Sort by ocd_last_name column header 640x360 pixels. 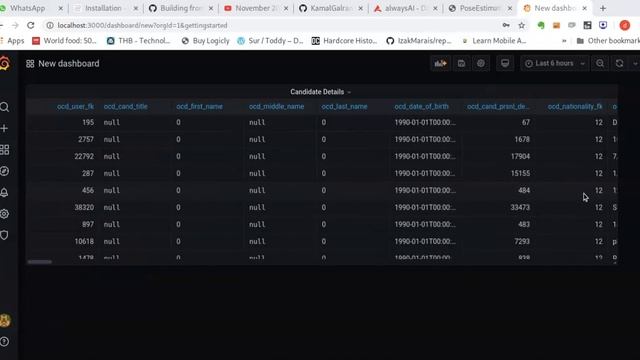coord(344,107)
